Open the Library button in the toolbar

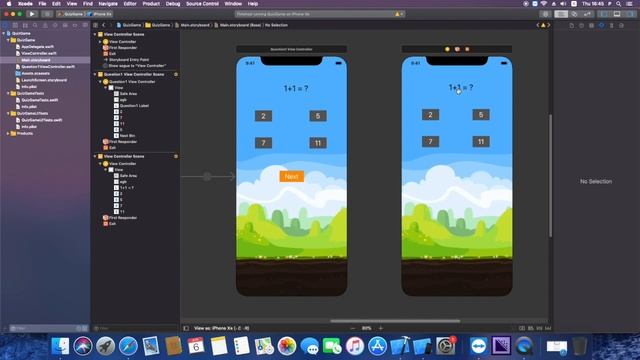pos(546,14)
